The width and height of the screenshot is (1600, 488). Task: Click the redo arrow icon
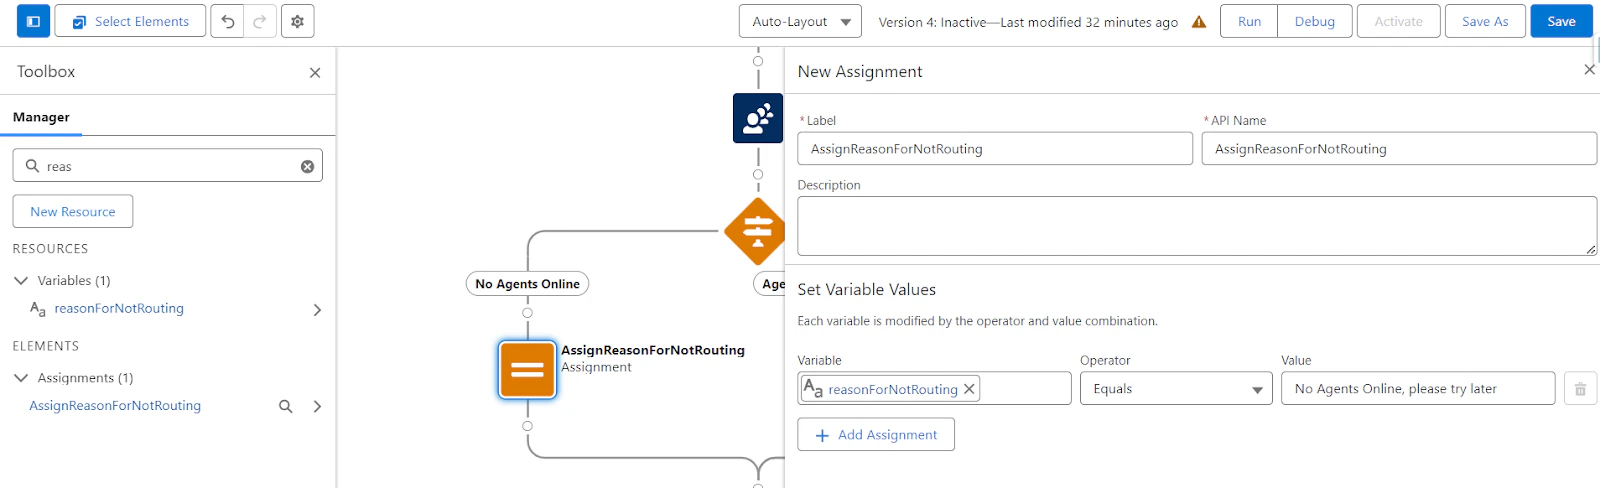pos(260,21)
